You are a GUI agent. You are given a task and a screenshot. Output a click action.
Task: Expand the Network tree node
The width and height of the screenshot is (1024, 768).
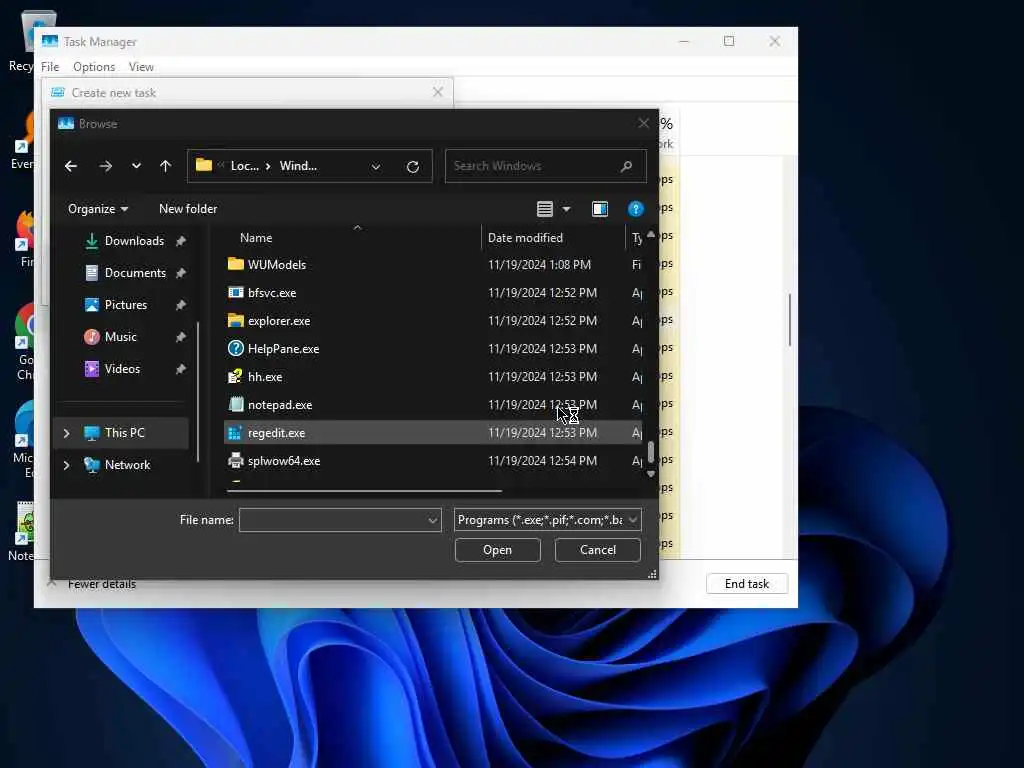pyautogui.click(x=66, y=465)
